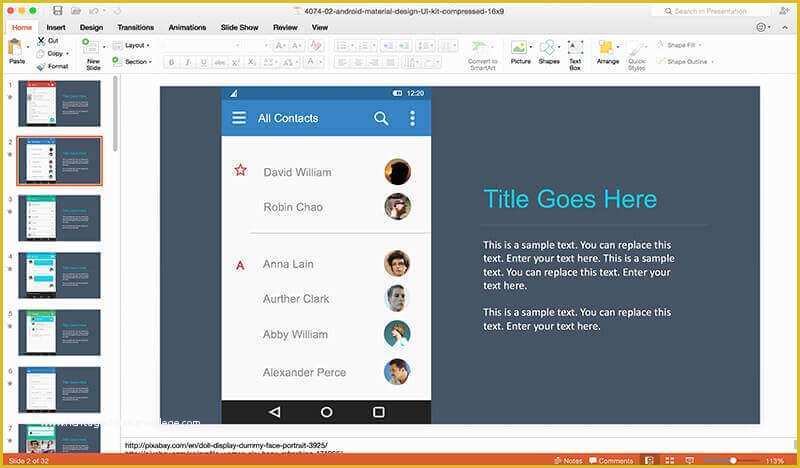The width and height of the screenshot is (800, 468).
Task: Open the View ribbon tab
Action: coord(319,27)
